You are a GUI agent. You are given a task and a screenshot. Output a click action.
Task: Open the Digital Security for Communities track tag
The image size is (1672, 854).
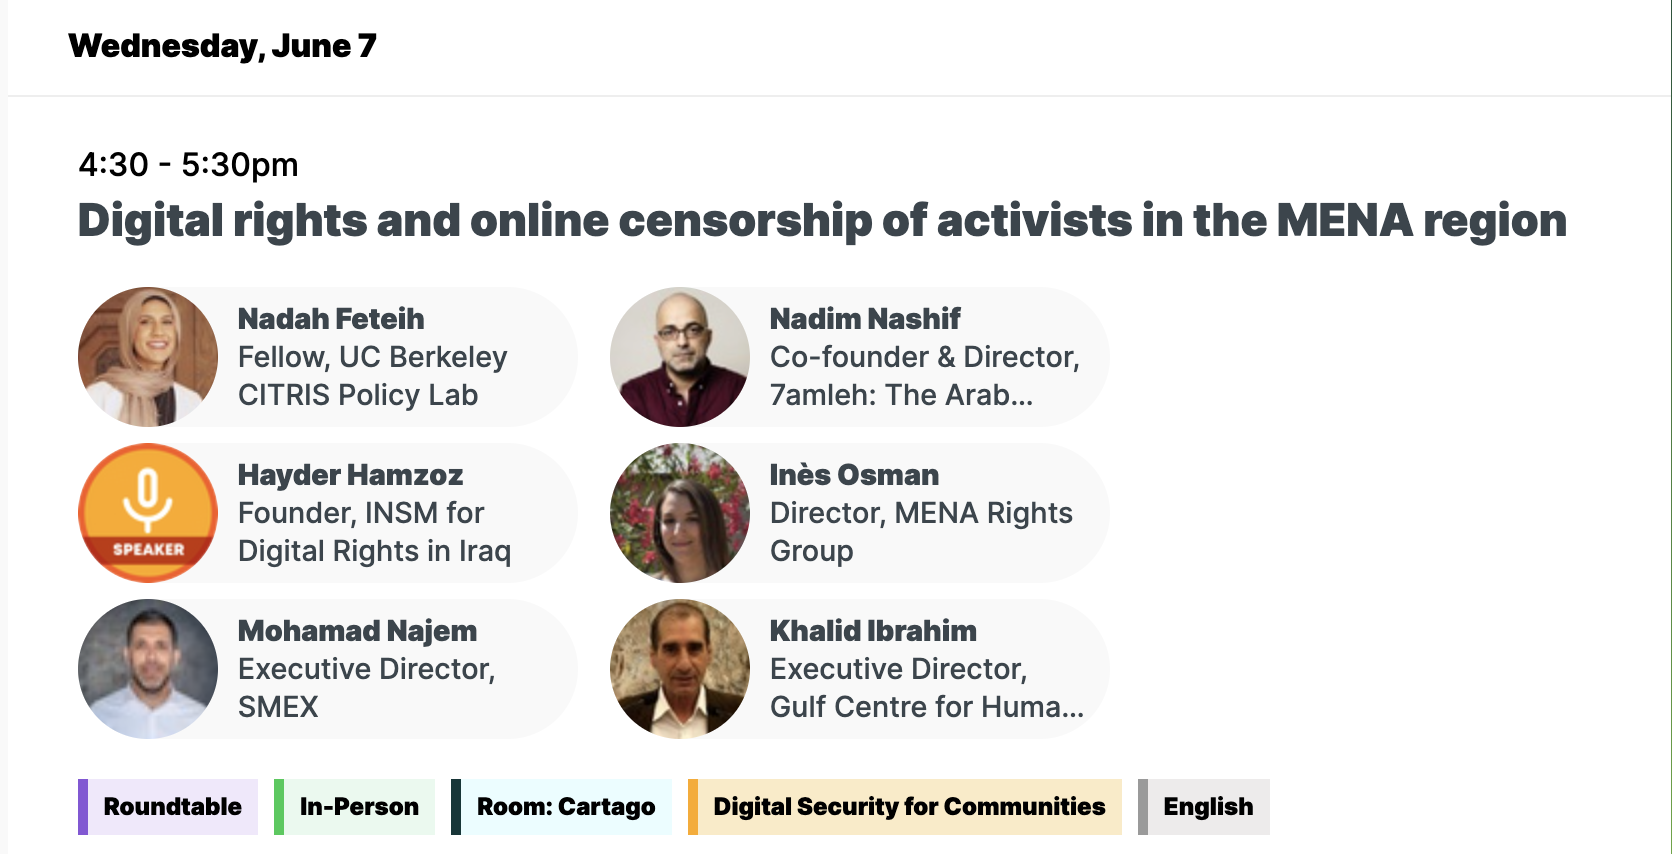click(909, 807)
